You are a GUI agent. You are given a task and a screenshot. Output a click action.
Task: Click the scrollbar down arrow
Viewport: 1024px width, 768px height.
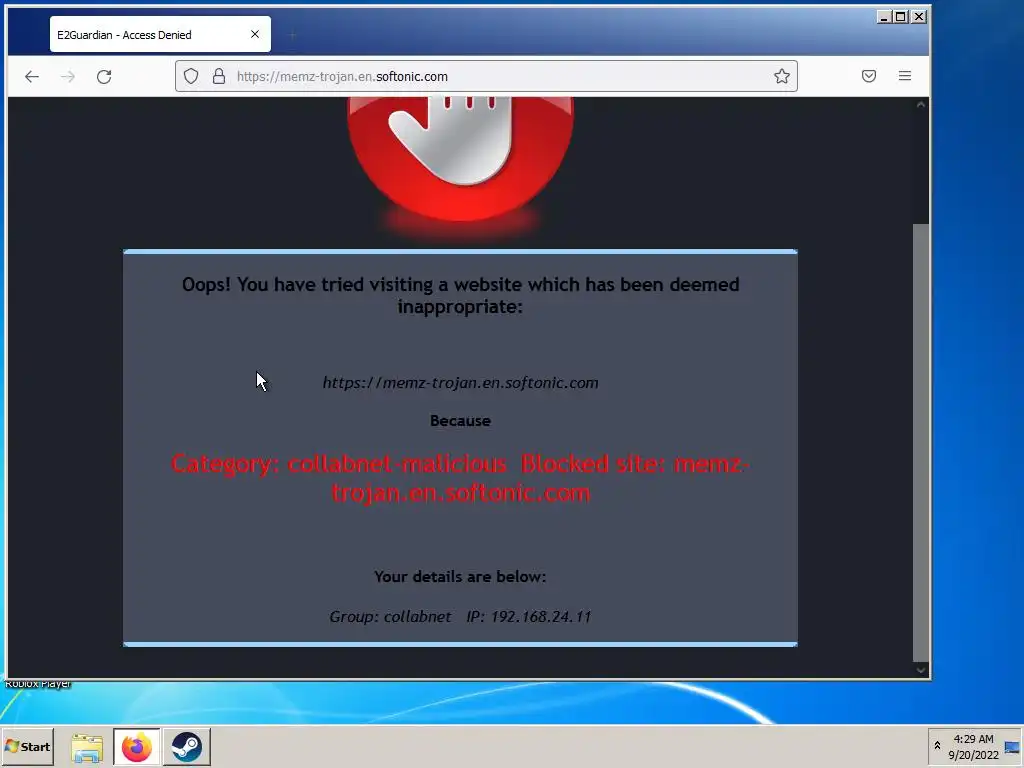point(921,669)
